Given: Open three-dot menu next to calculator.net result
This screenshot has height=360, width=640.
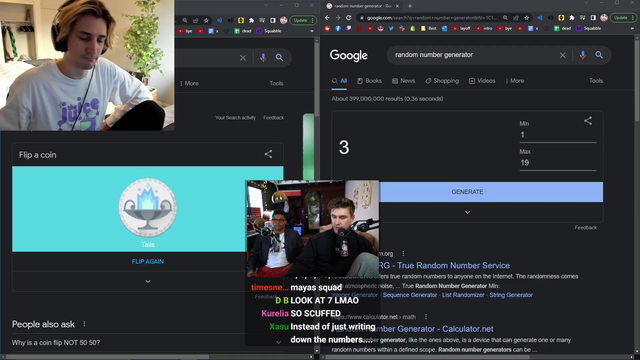Looking at the screenshot, I should click(426, 317).
